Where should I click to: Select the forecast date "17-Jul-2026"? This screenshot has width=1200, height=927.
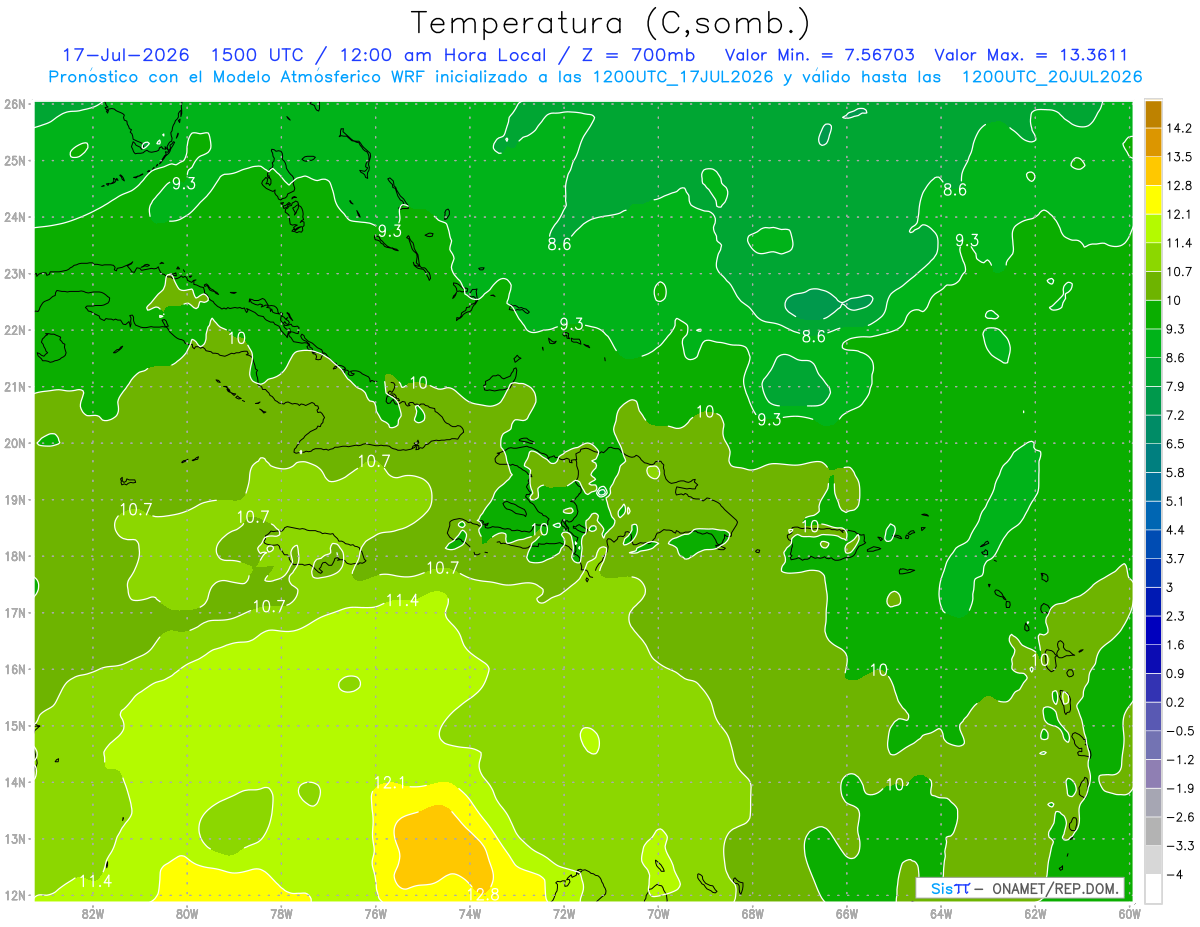[125, 55]
